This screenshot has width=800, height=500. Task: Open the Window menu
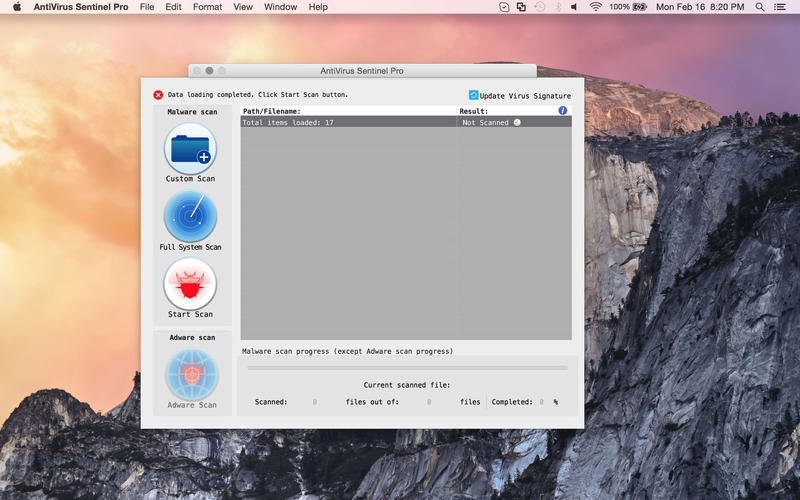[280, 7]
